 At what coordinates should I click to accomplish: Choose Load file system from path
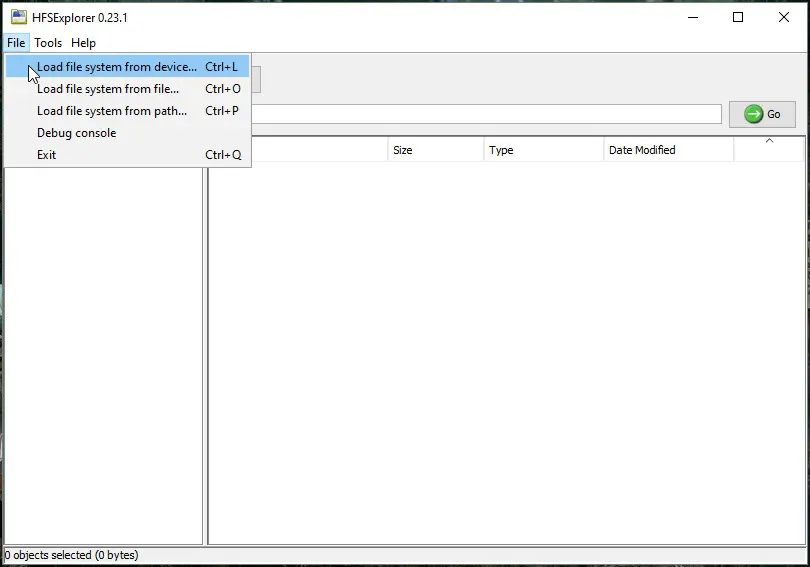(127, 111)
